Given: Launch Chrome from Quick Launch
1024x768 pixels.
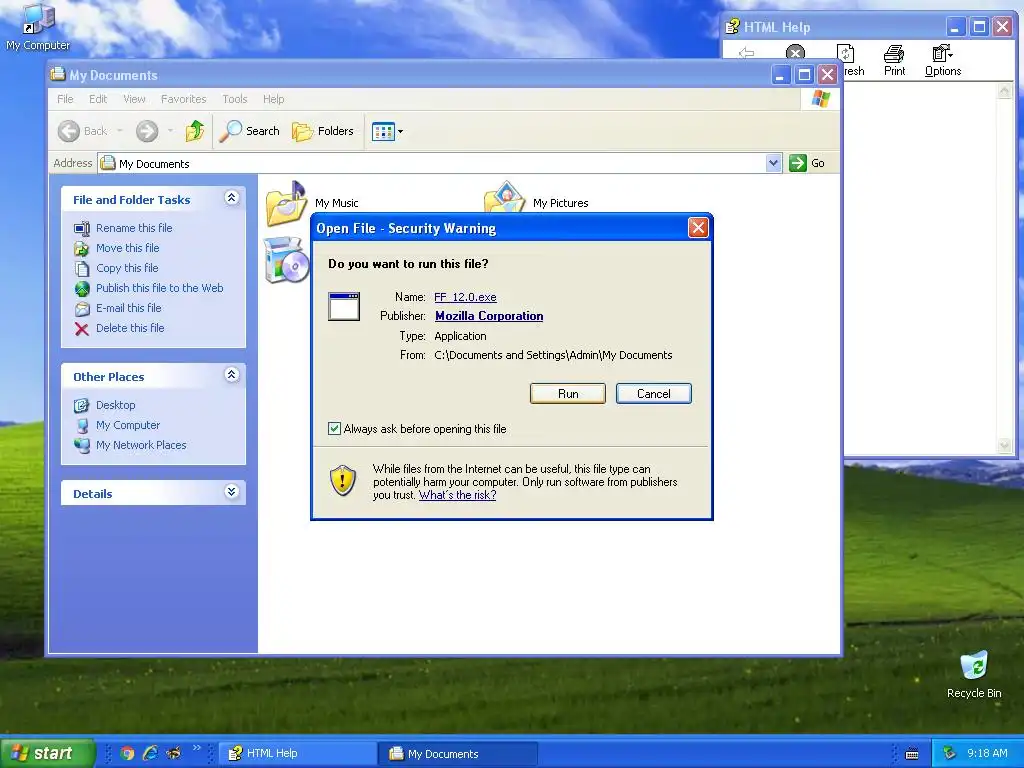Looking at the screenshot, I should pos(127,753).
